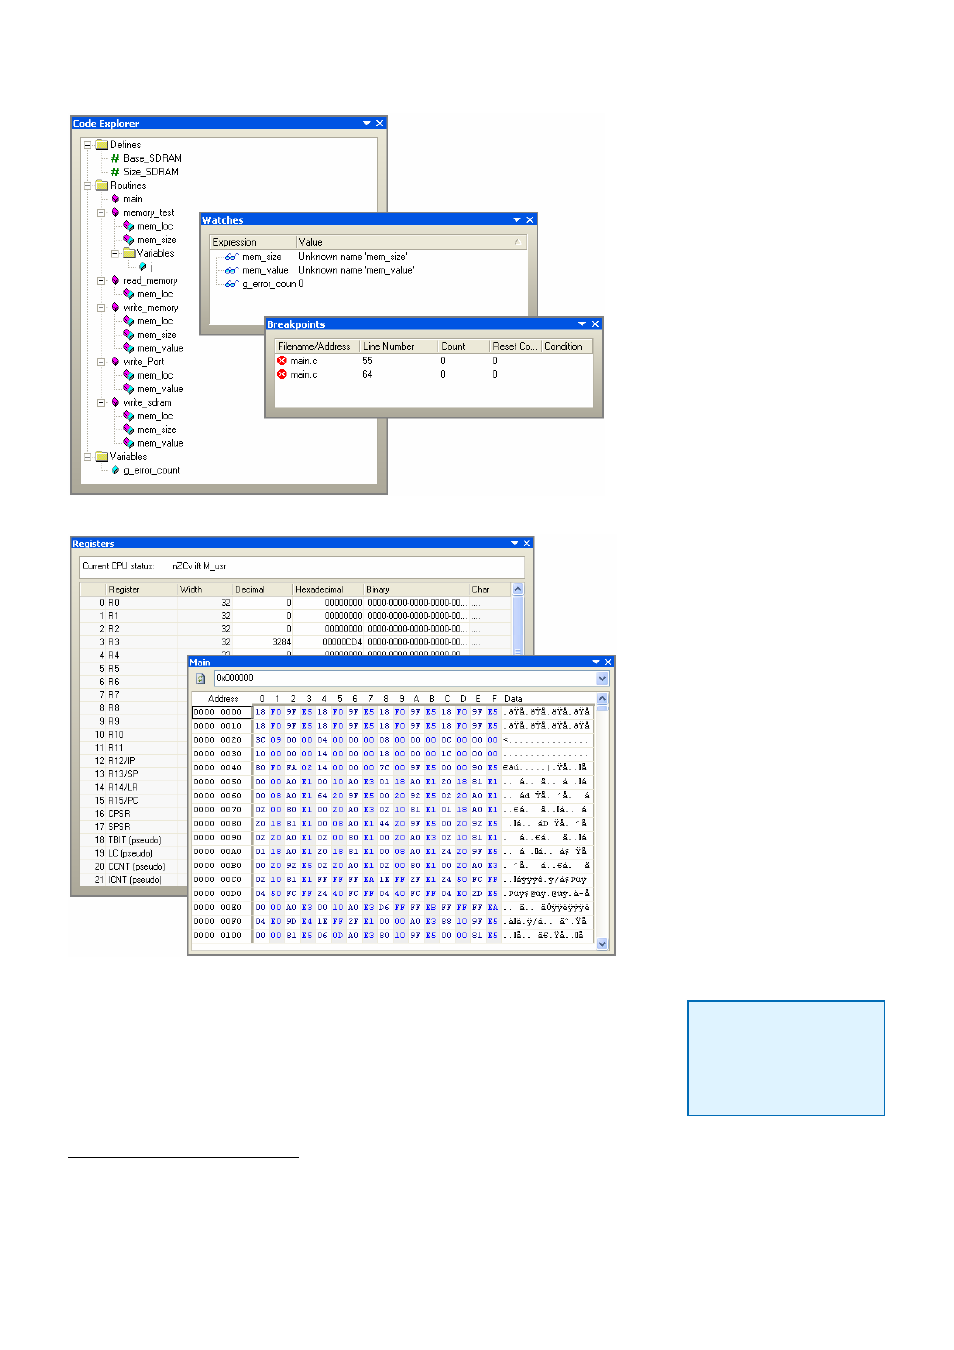This screenshot has width=954, height=1350.
Task: Click the hash icon beside Base_SDRAM
Action: (115, 159)
